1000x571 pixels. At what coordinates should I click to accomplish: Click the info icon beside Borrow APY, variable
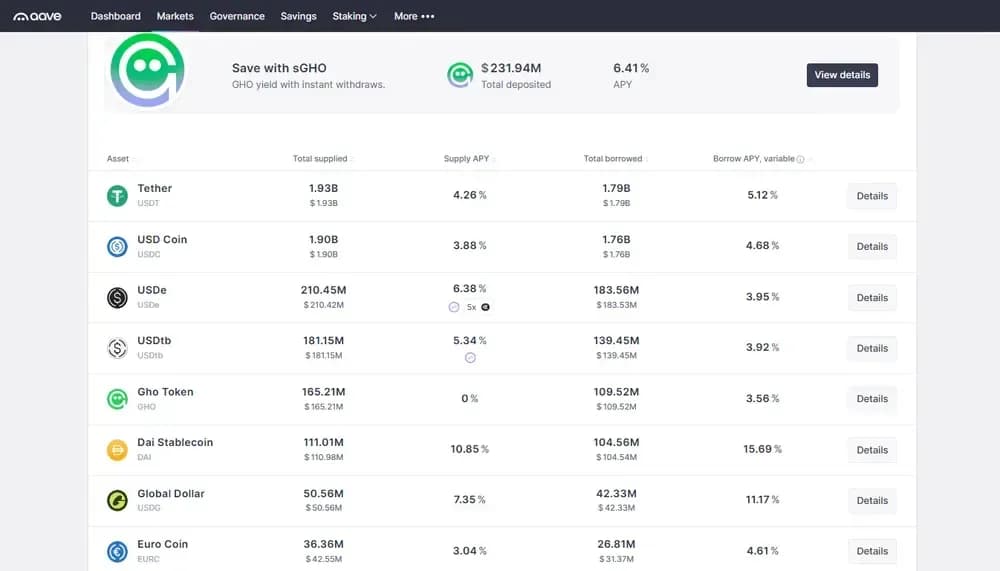coord(801,159)
